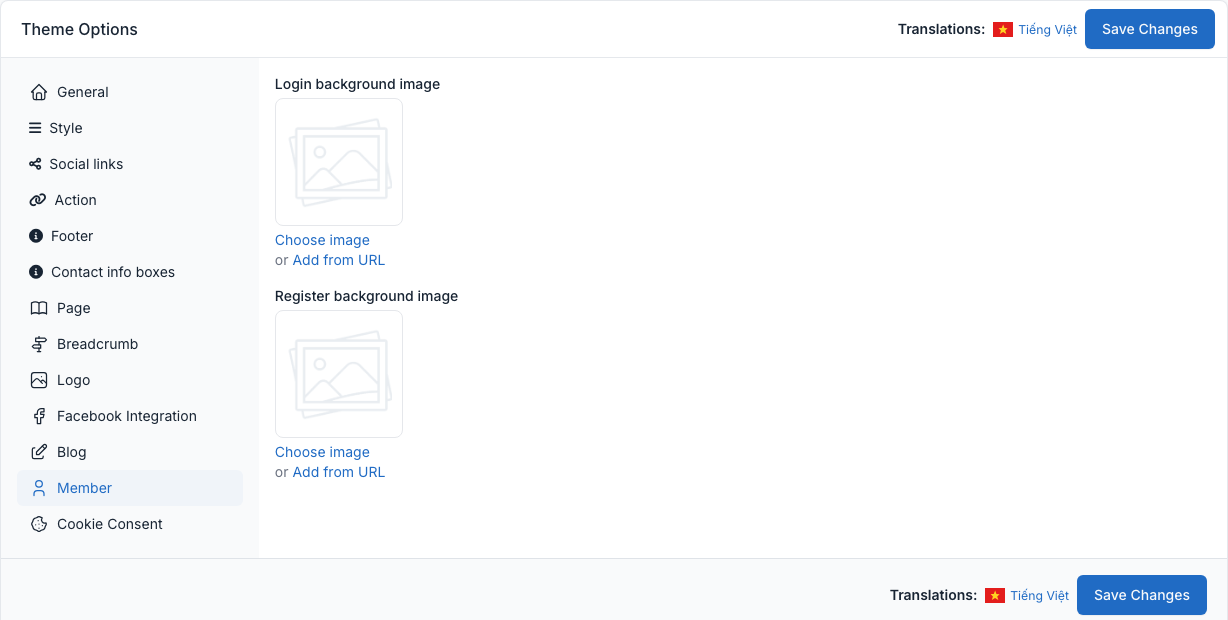The width and height of the screenshot is (1228, 620).
Task: Click the Social links share icon
Action: click(x=35, y=164)
